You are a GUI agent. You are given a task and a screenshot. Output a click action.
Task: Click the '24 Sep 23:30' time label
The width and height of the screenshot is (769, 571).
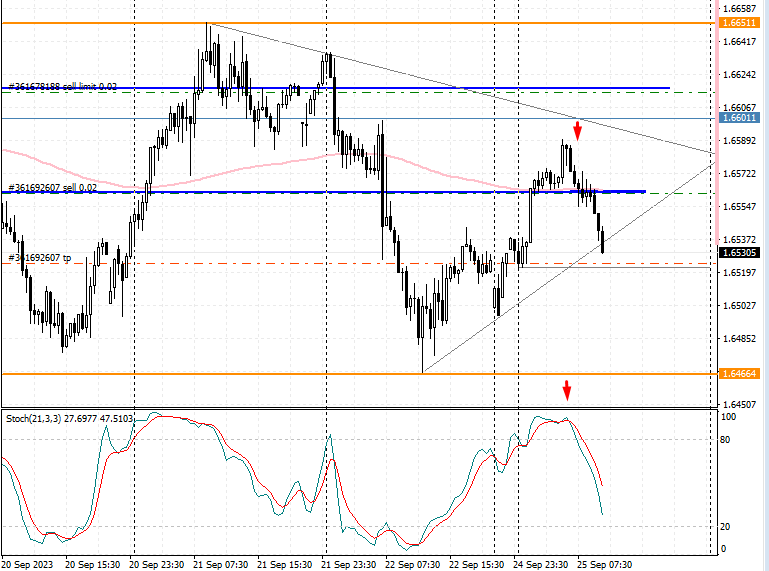click(x=540, y=565)
